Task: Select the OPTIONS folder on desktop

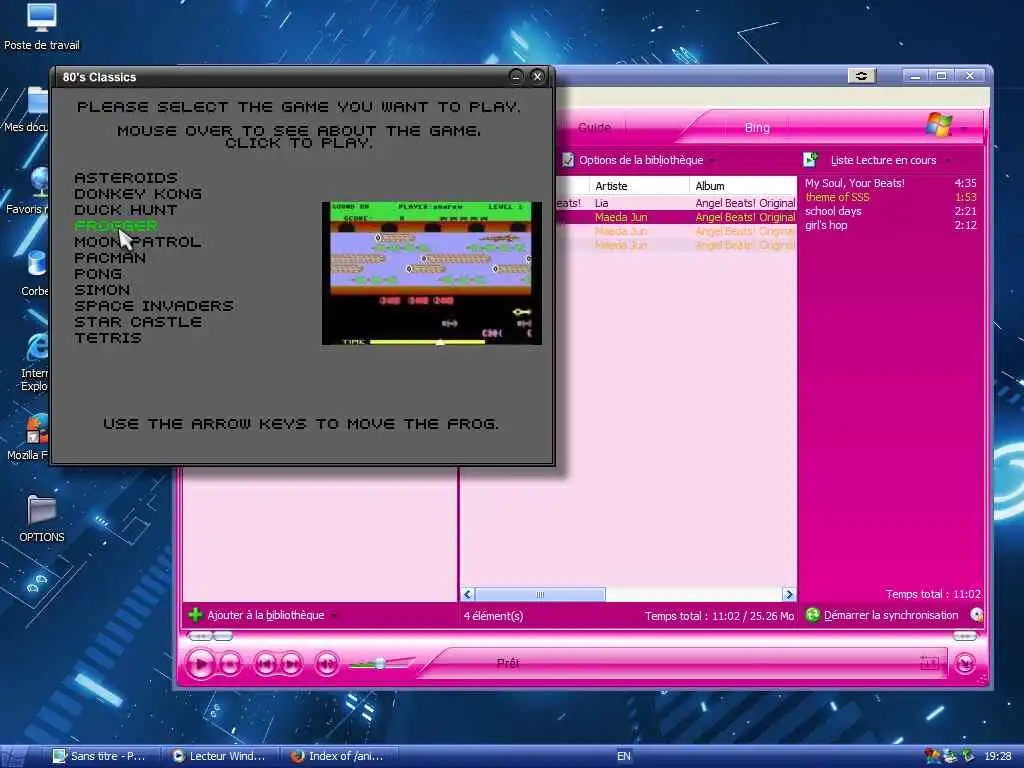Action: pyautogui.click(x=42, y=519)
